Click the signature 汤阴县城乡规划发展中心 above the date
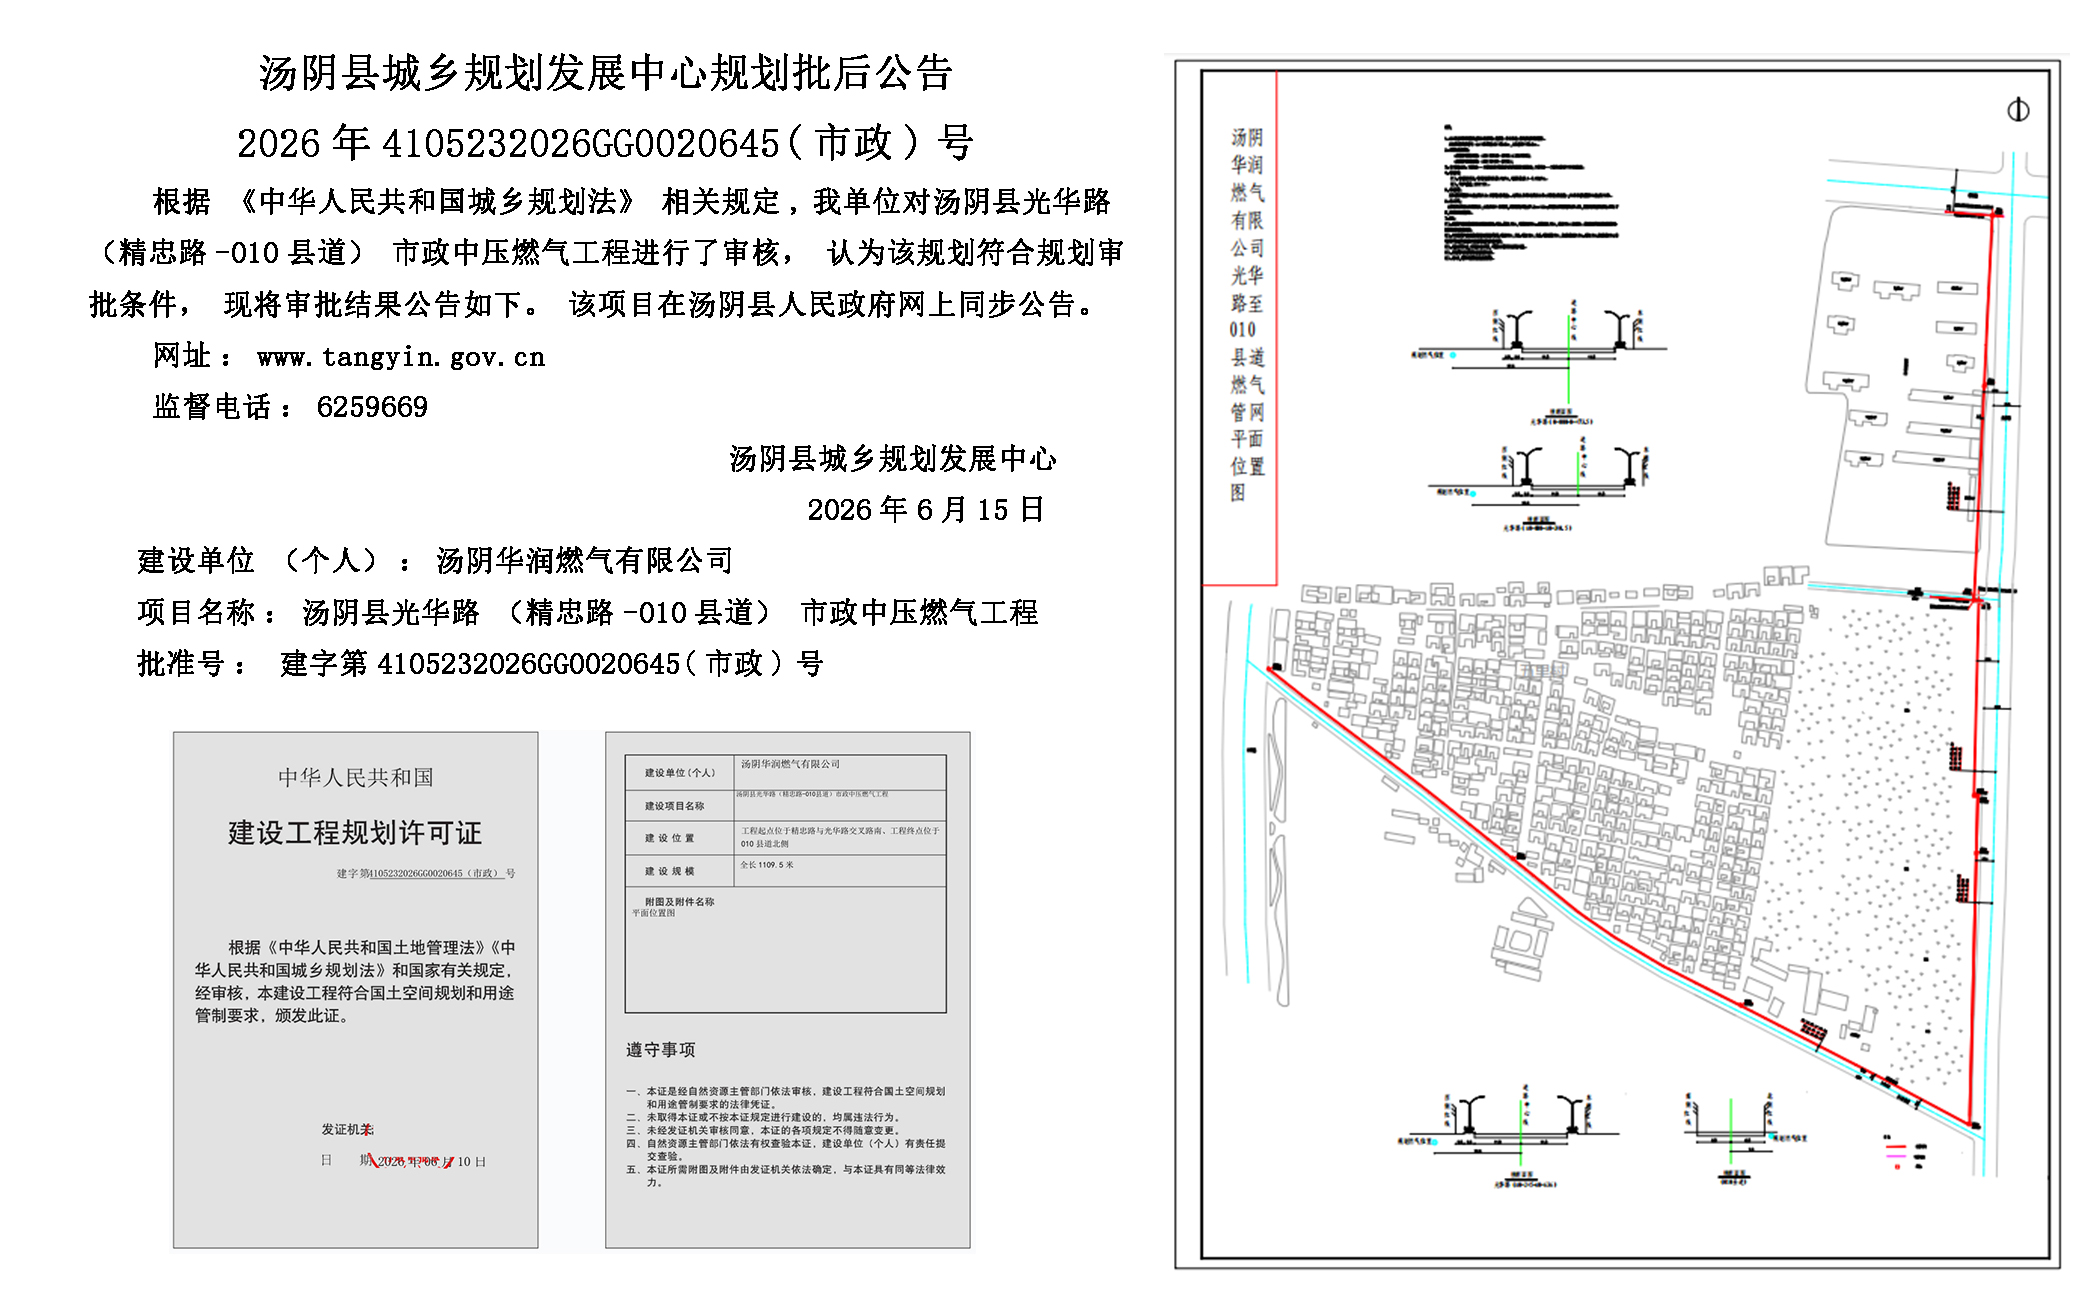 pyautogui.click(x=893, y=459)
